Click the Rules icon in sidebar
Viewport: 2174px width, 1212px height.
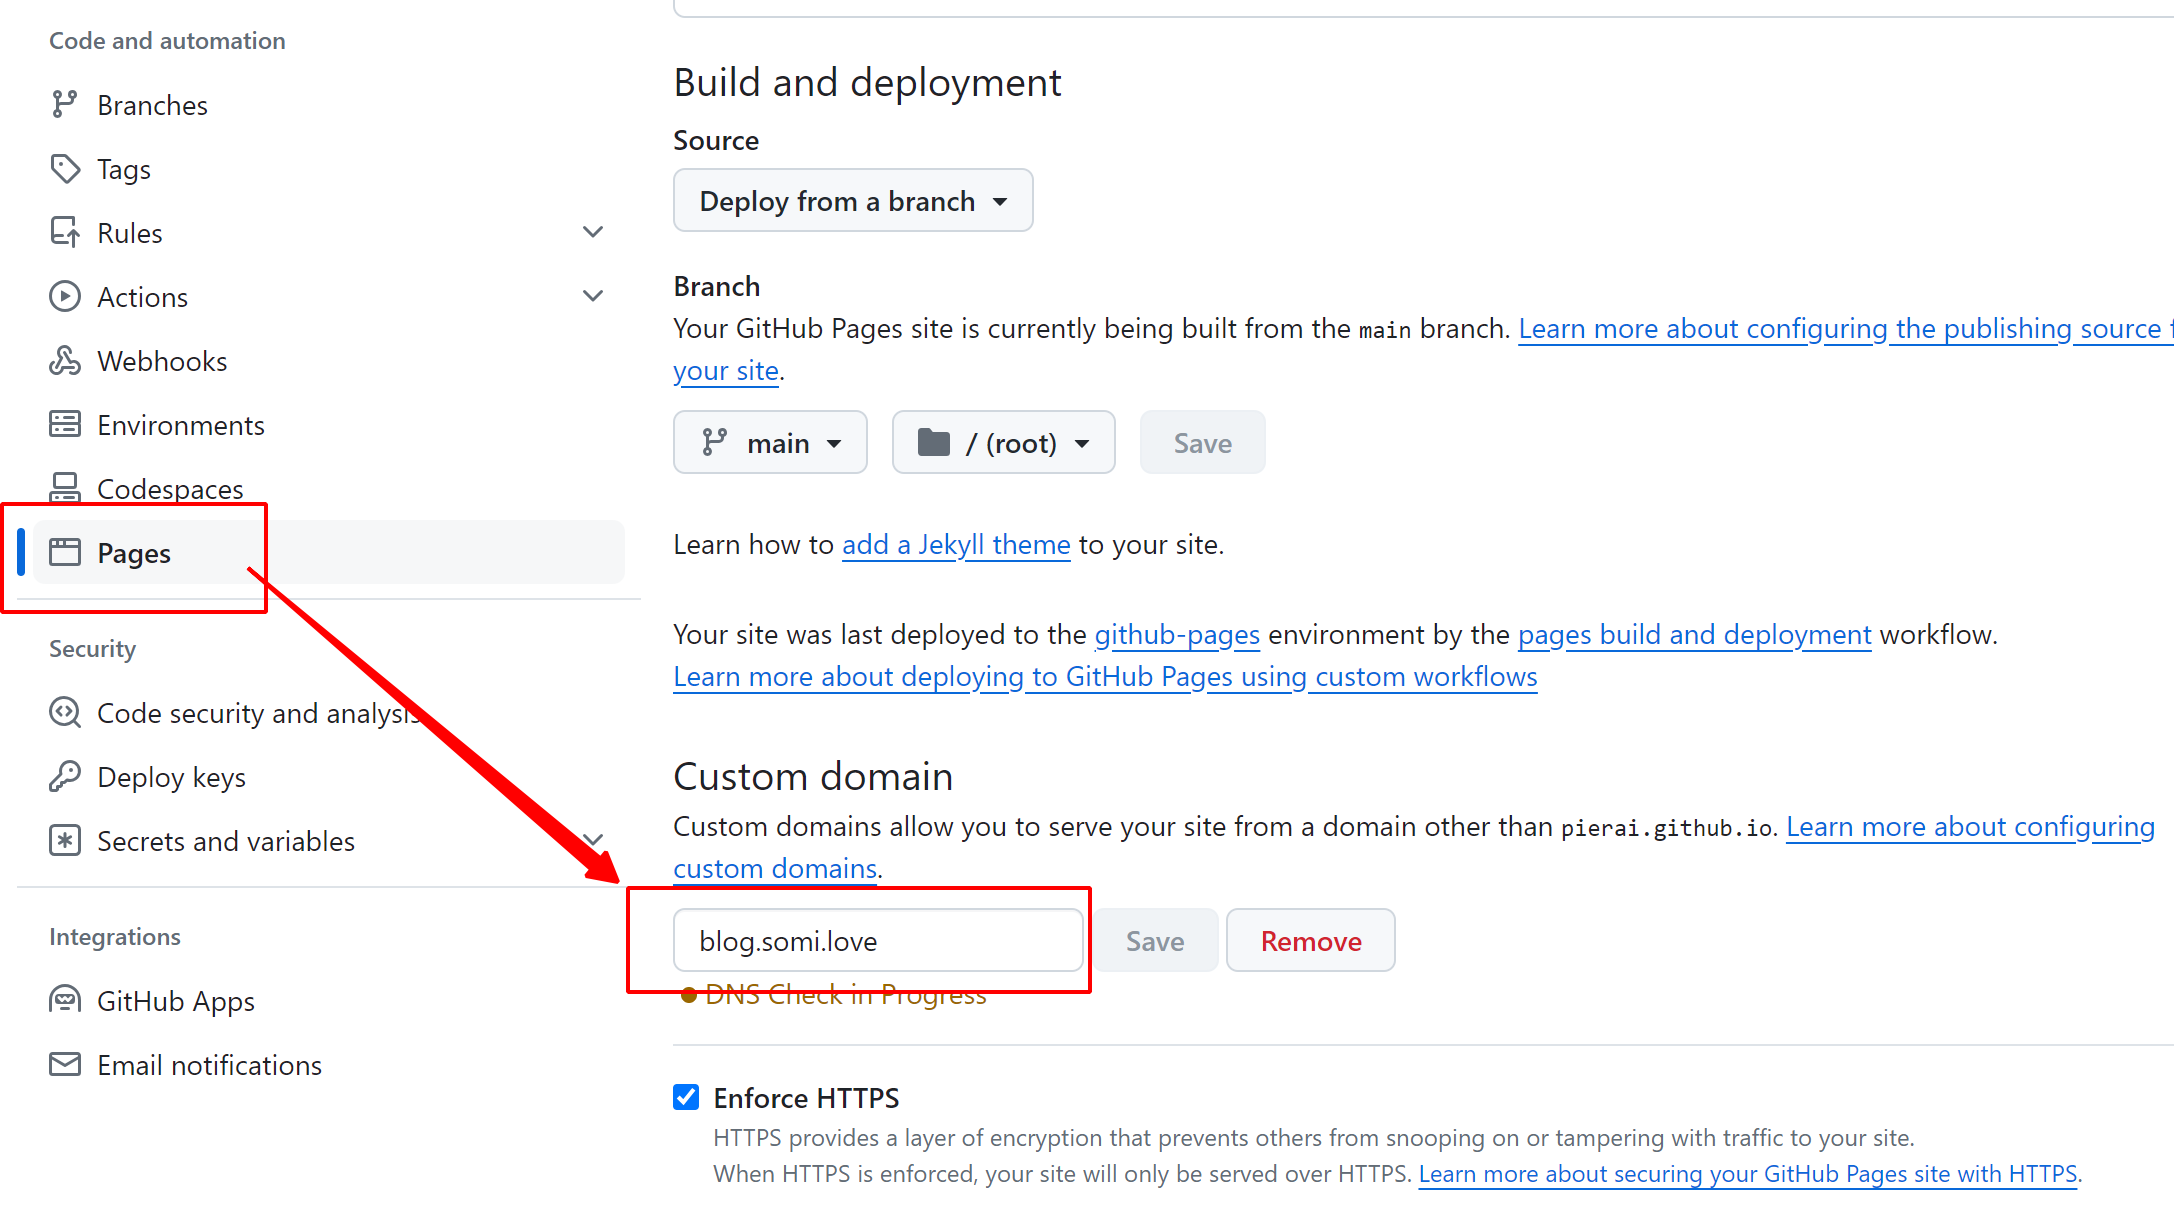(x=65, y=232)
